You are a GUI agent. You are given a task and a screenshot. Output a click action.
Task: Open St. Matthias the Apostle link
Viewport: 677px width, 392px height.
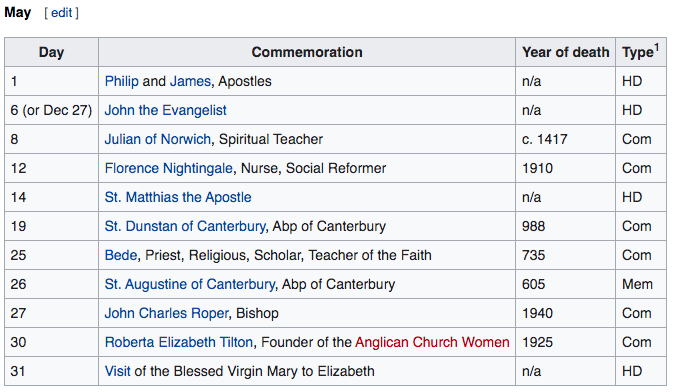coord(178,197)
